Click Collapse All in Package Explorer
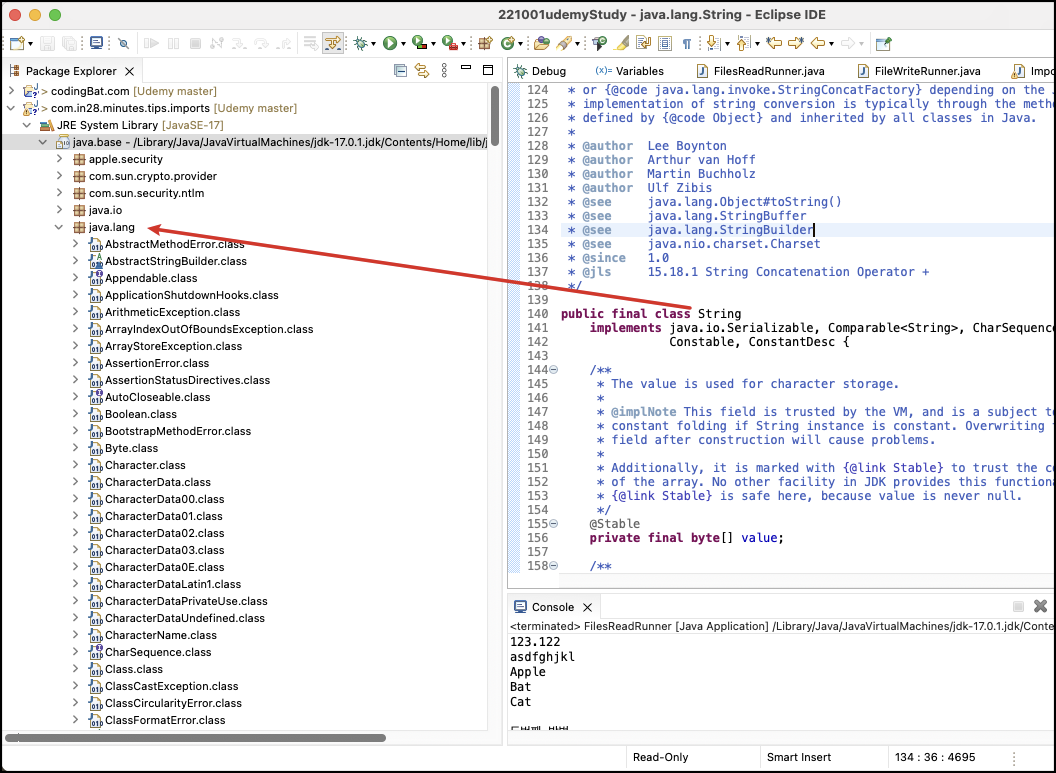Viewport: 1056px width, 773px height. coord(400,70)
